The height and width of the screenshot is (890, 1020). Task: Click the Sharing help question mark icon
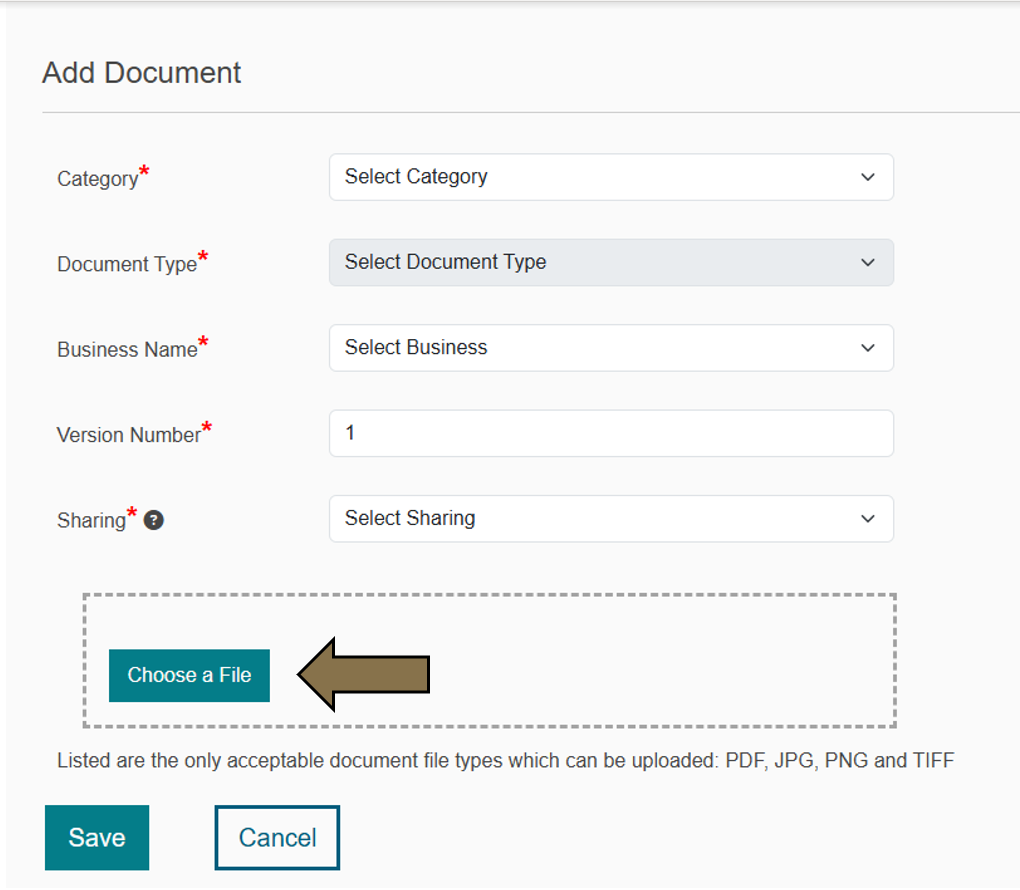153,520
